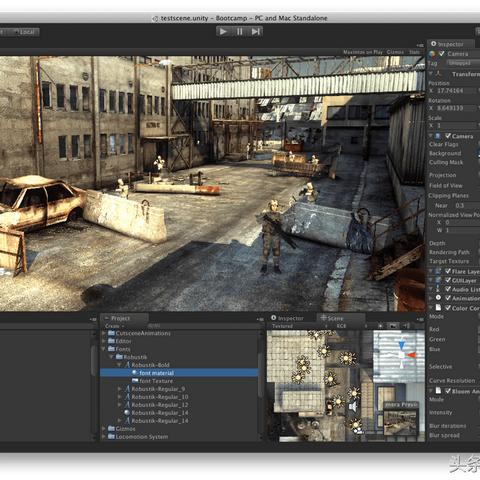480x480 pixels.
Task: Click the Bloom script icon
Action: 438,391
